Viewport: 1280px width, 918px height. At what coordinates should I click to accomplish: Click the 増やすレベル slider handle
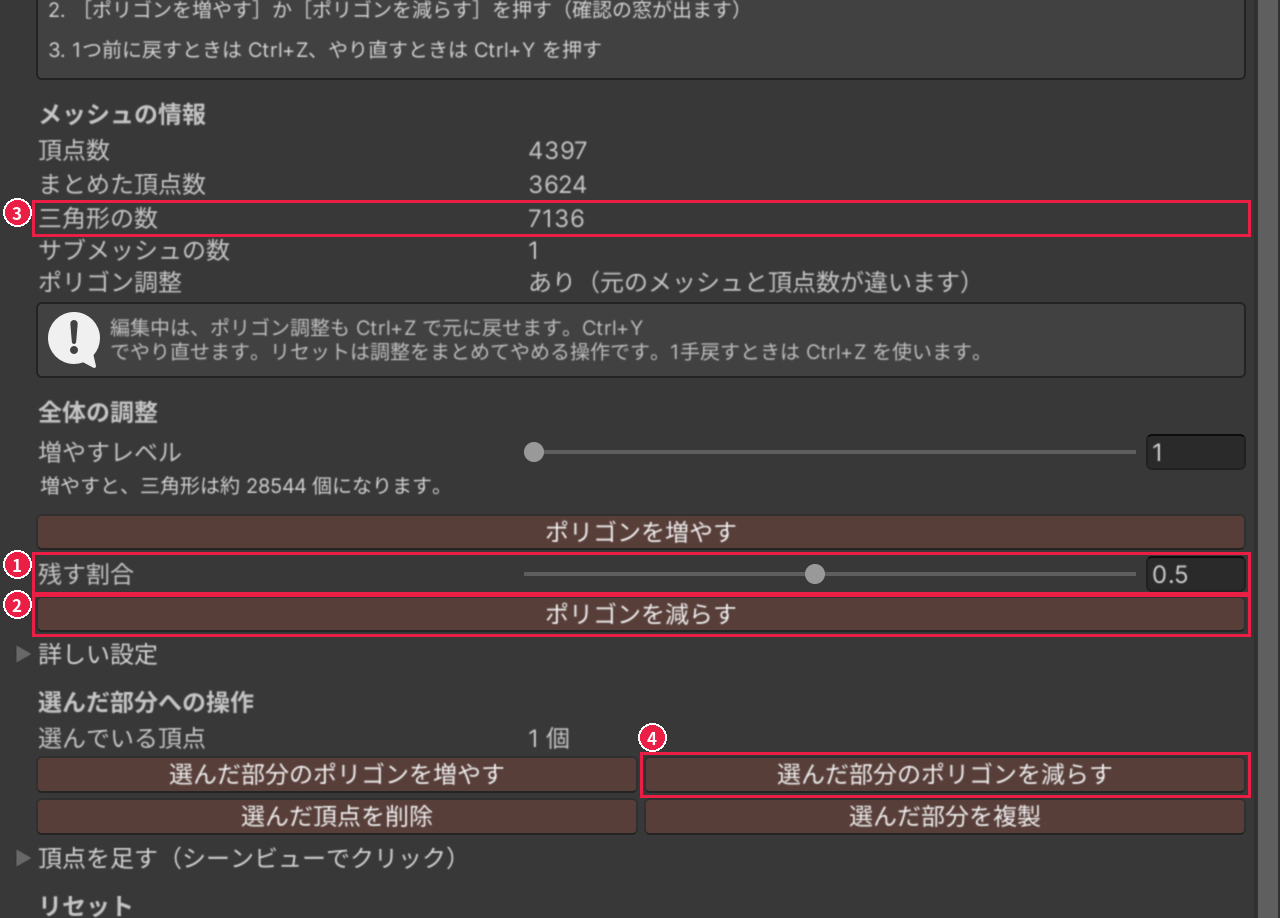(534, 452)
